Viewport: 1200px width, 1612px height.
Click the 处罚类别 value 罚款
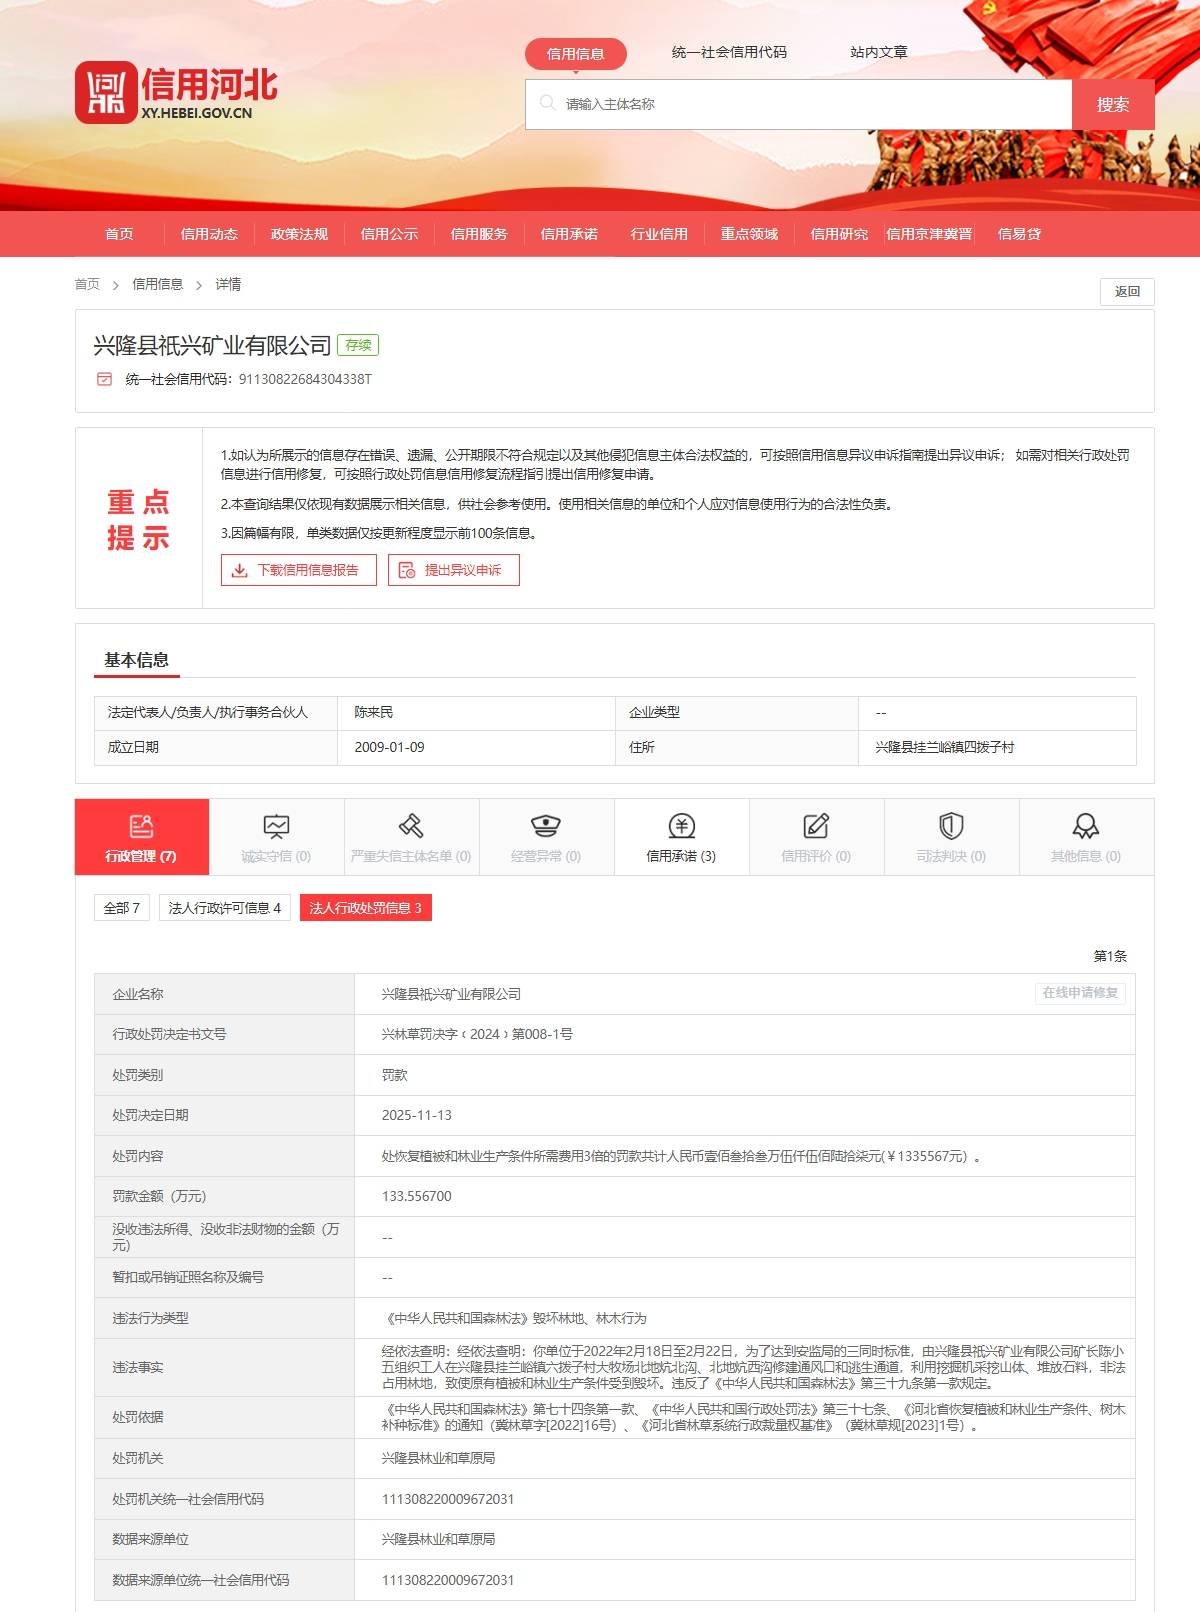point(395,1075)
